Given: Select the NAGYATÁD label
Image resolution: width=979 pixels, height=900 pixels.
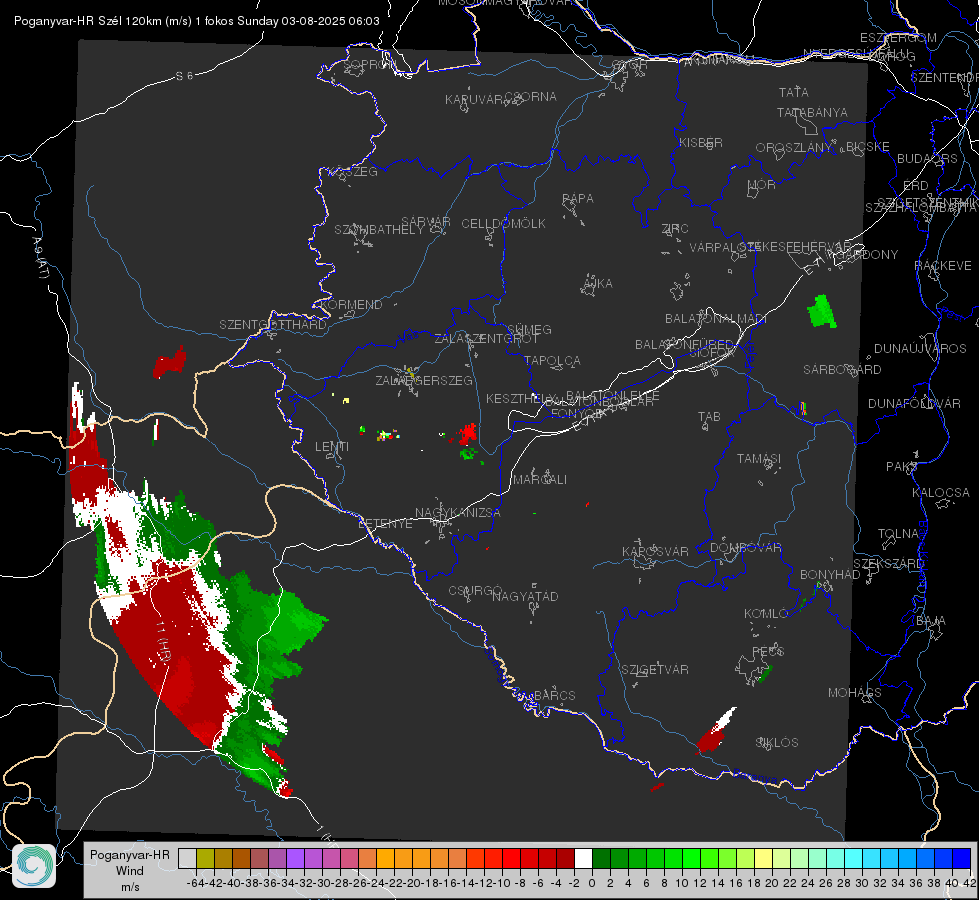Looking at the screenshot, I should click(525, 596).
